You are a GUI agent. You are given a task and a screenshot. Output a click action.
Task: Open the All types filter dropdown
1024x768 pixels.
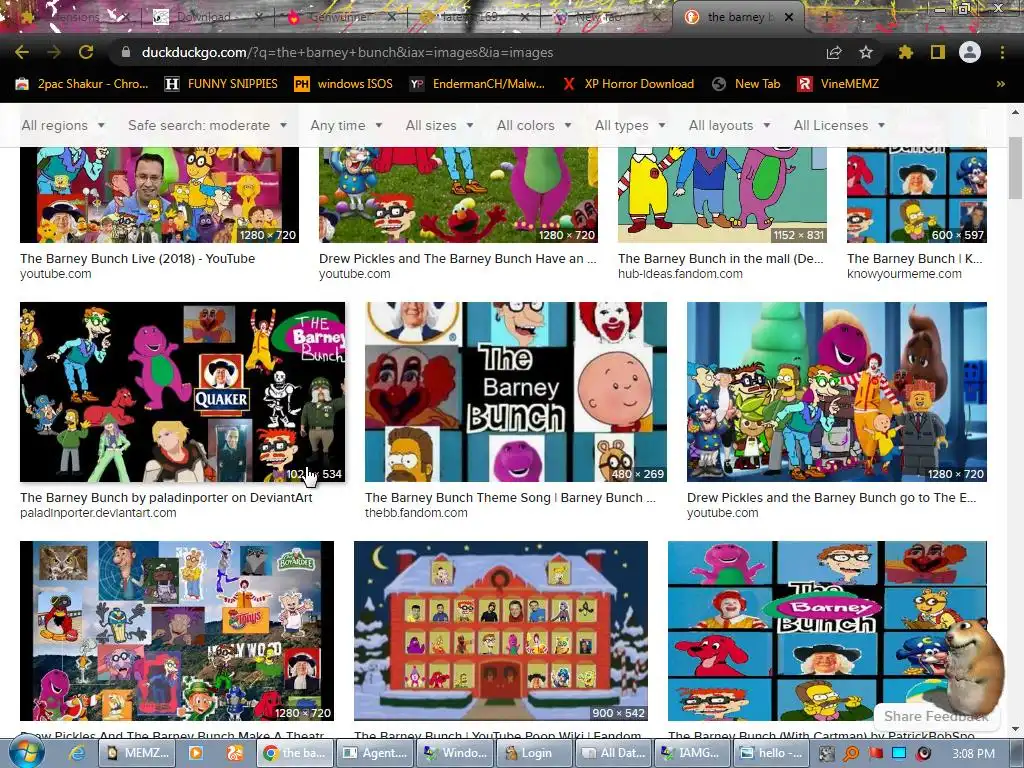tap(630, 125)
